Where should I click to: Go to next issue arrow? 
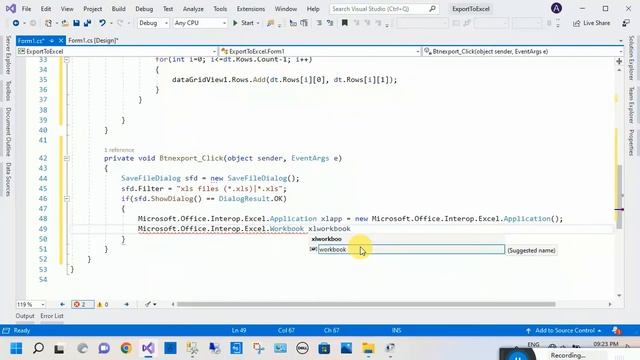127,304
